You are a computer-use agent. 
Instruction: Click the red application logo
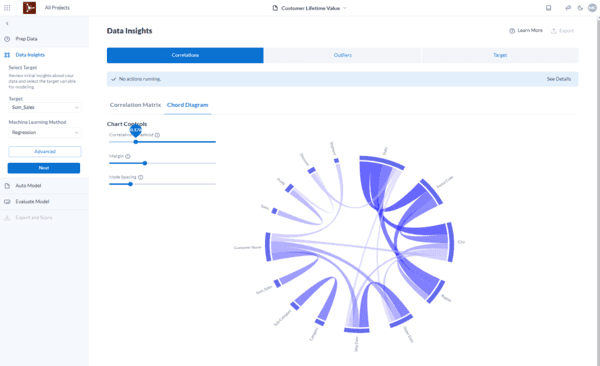coord(29,8)
